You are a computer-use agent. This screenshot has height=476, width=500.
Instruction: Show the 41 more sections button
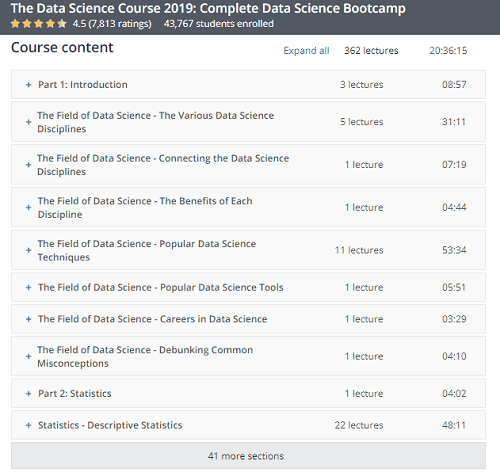[248, 456]
